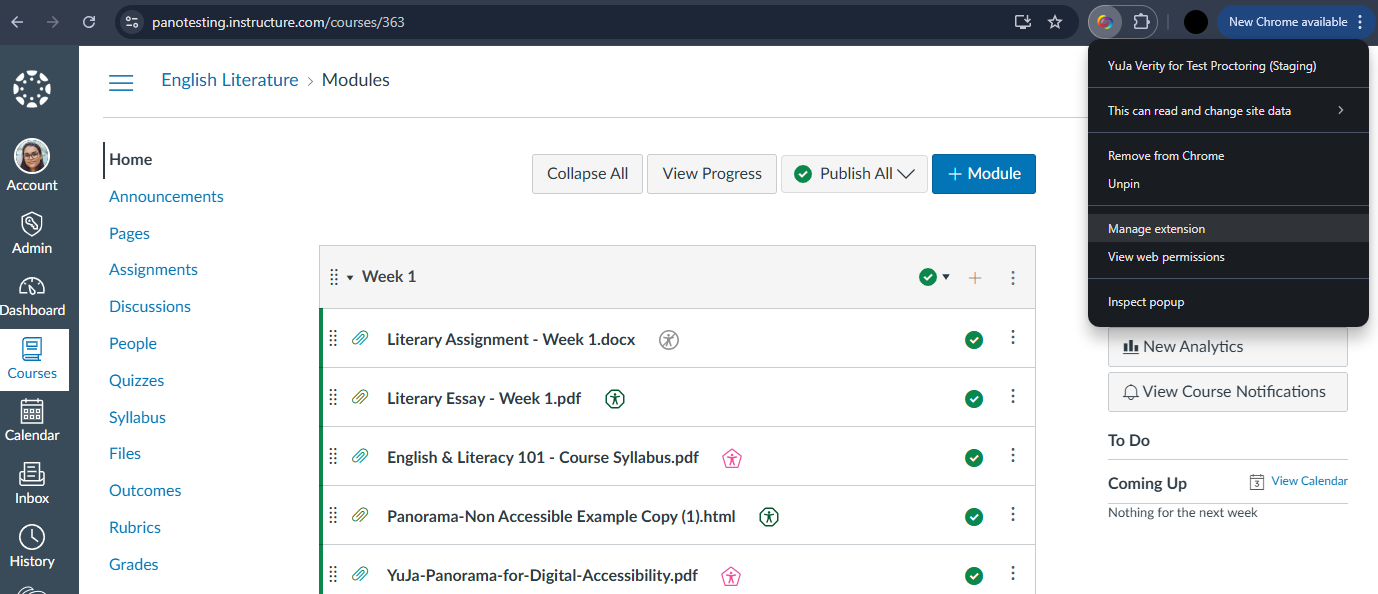Click the YuJa Verity extension icon

[x=1104, y=22]
